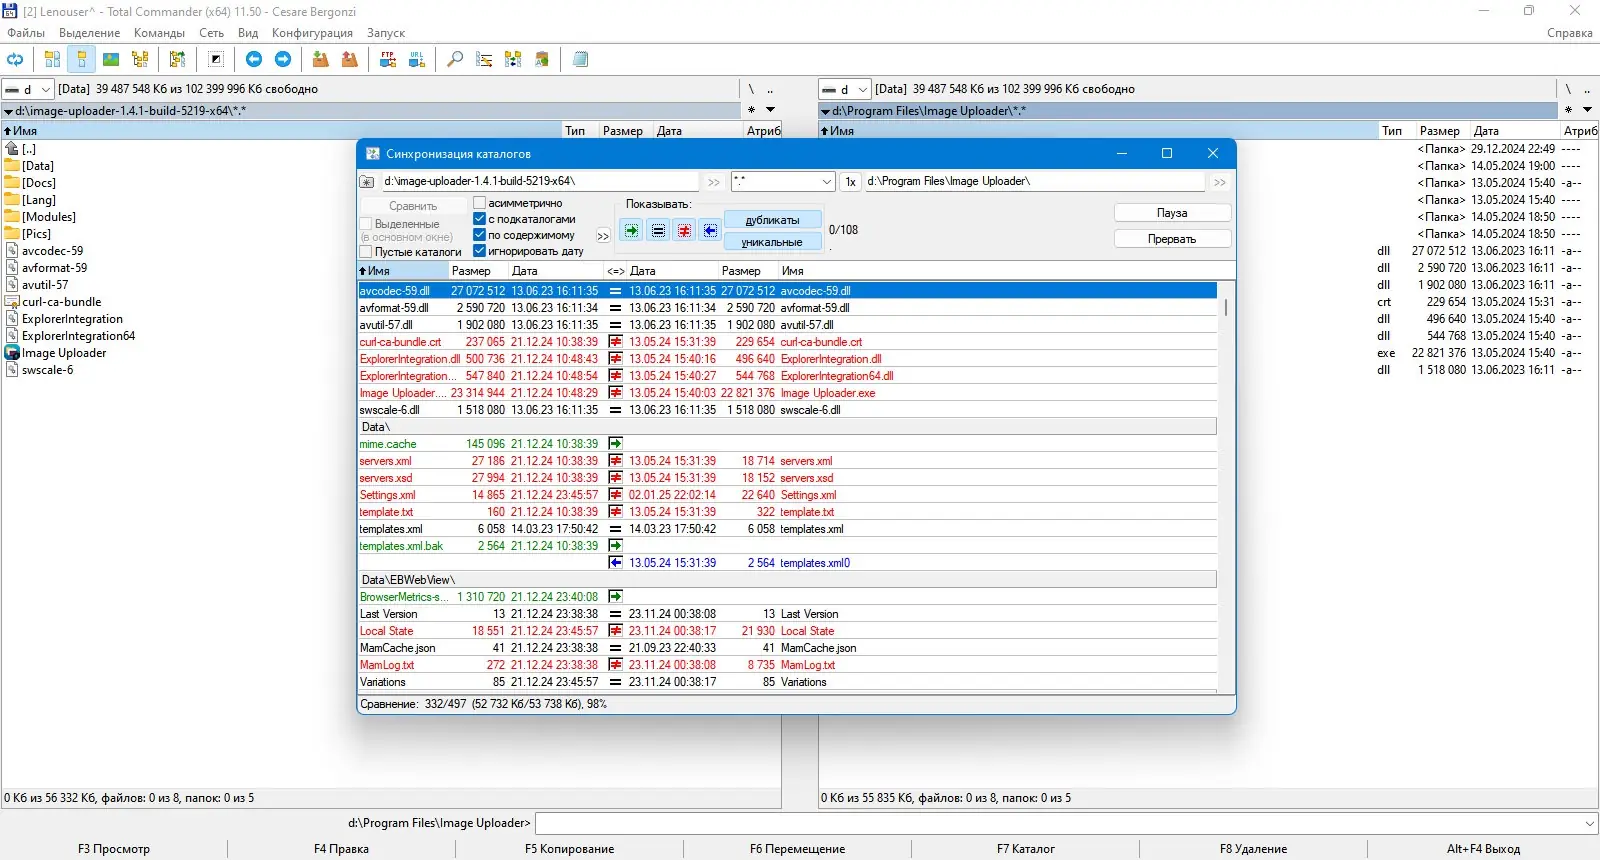Expand the content comparison options button
Viewport: 1600px width, 860px height.
(x=603, y=236)
